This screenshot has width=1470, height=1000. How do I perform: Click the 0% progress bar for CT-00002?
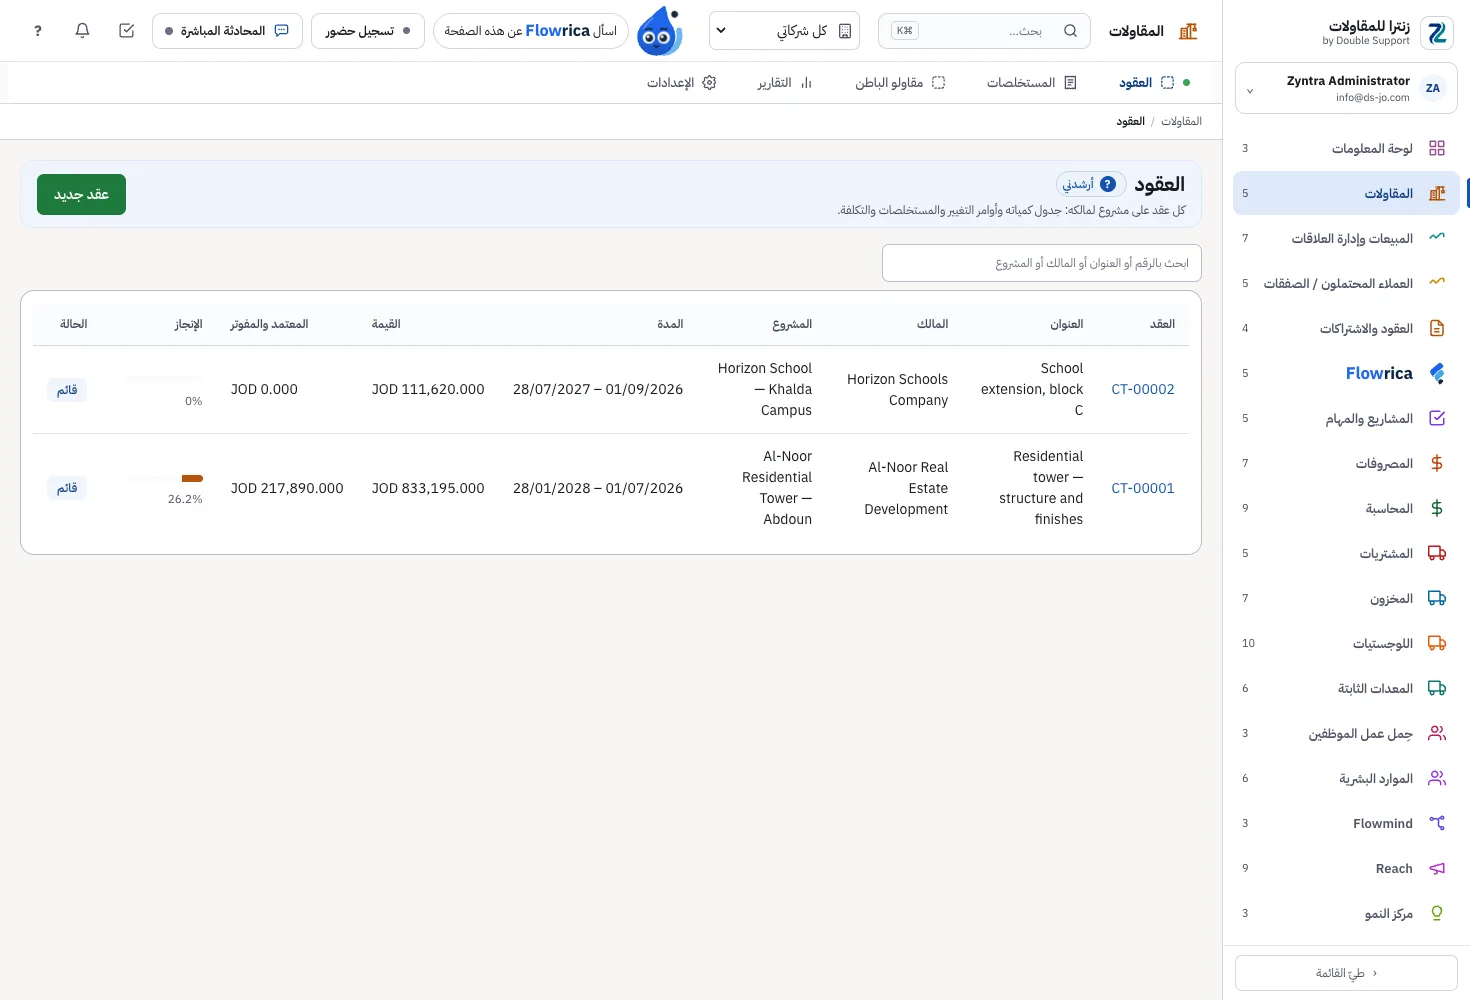[163, 380]
